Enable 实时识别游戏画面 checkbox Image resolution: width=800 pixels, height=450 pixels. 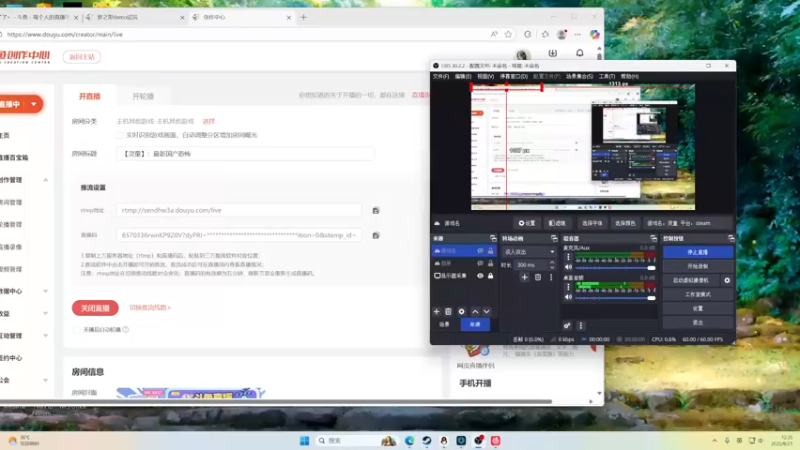tap(119, 135)
